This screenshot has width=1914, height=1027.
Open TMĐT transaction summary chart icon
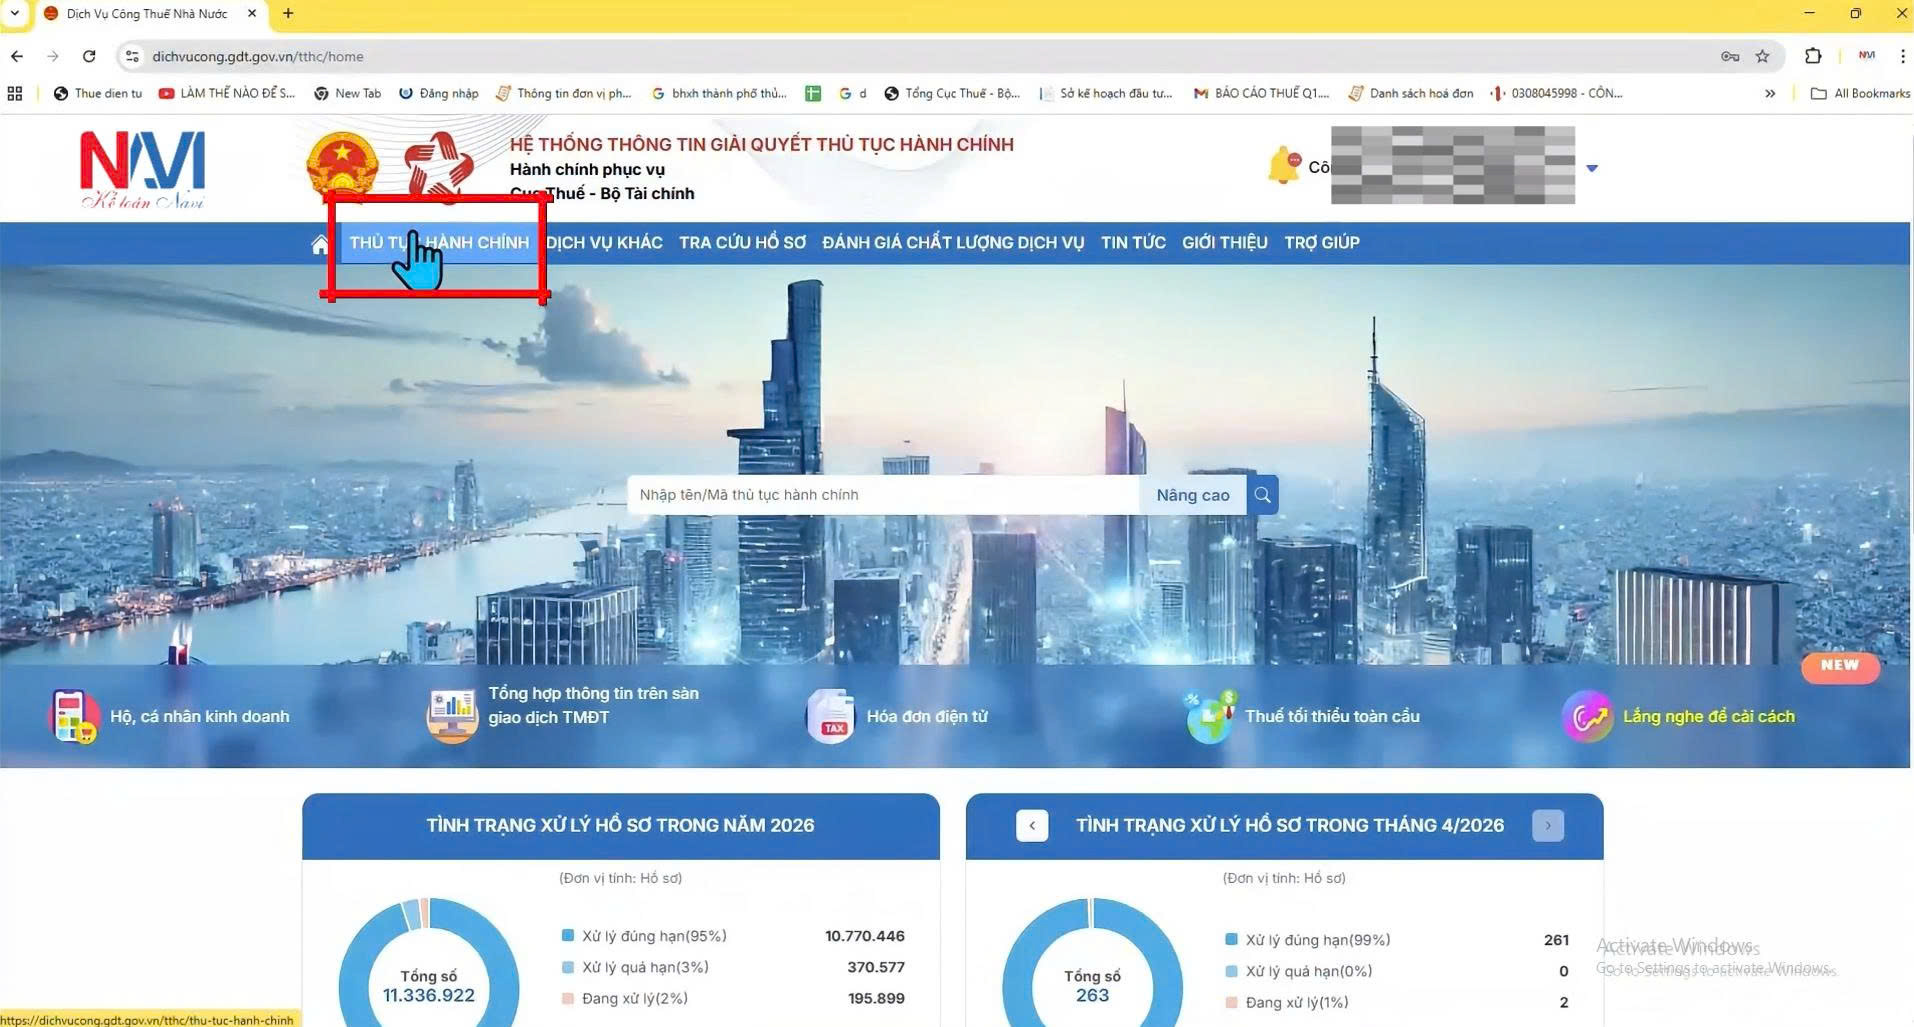(x=452, y=716)
